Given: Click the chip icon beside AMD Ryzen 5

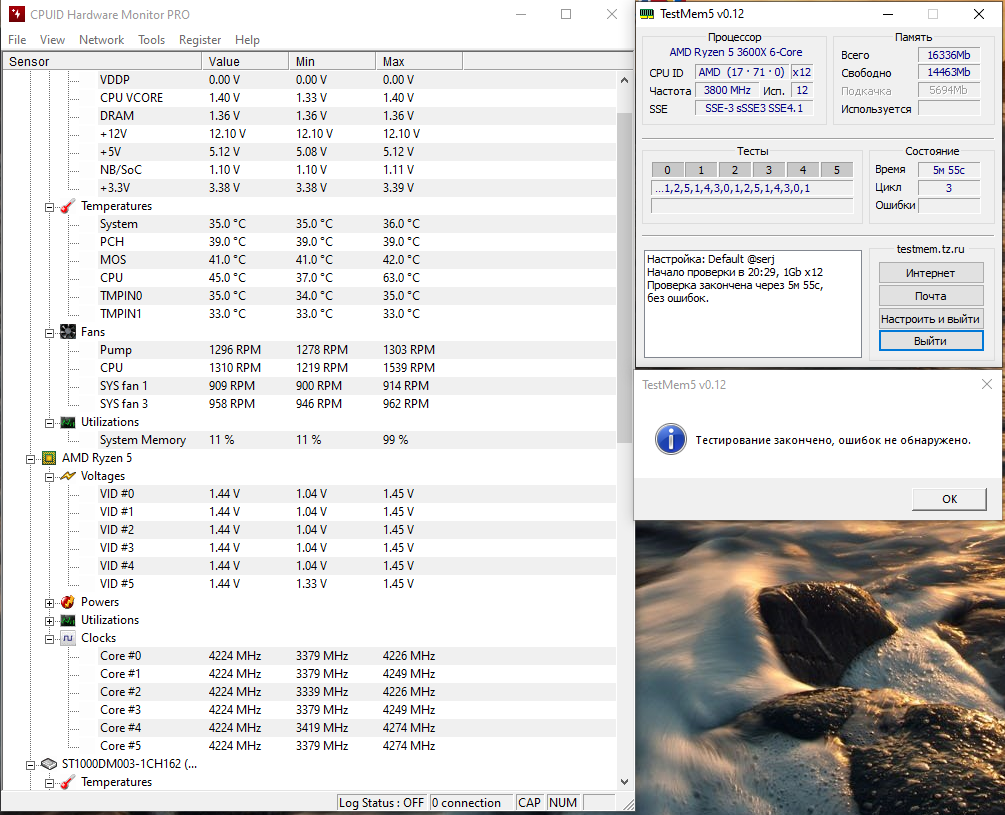Looking at the screenshot, I should (x=49, y=458).
